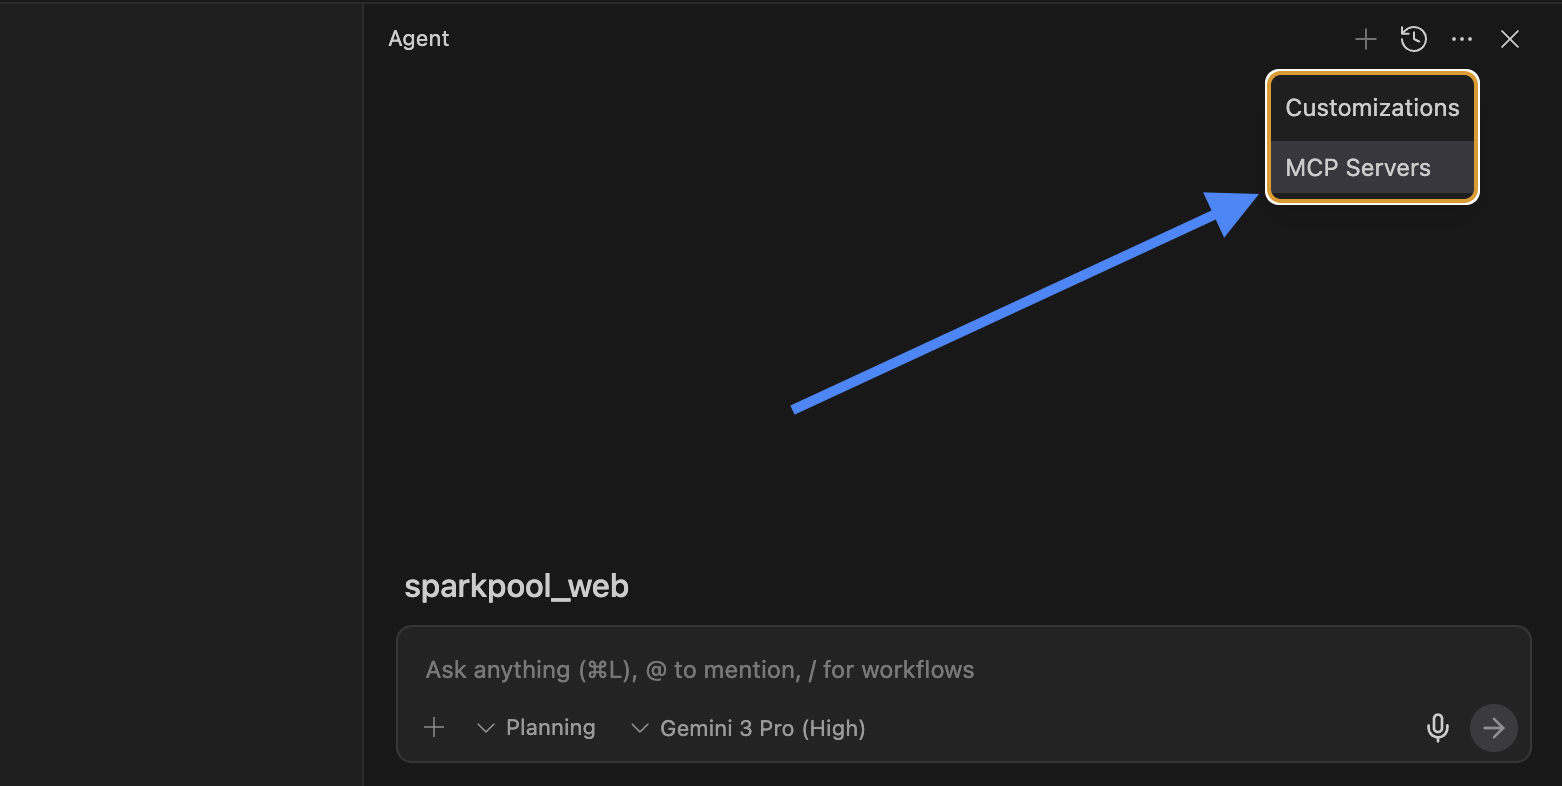Click the Agent panel title
Image resolution: width=1562 pixels, height=786 pixels.
tap(419, 39)
